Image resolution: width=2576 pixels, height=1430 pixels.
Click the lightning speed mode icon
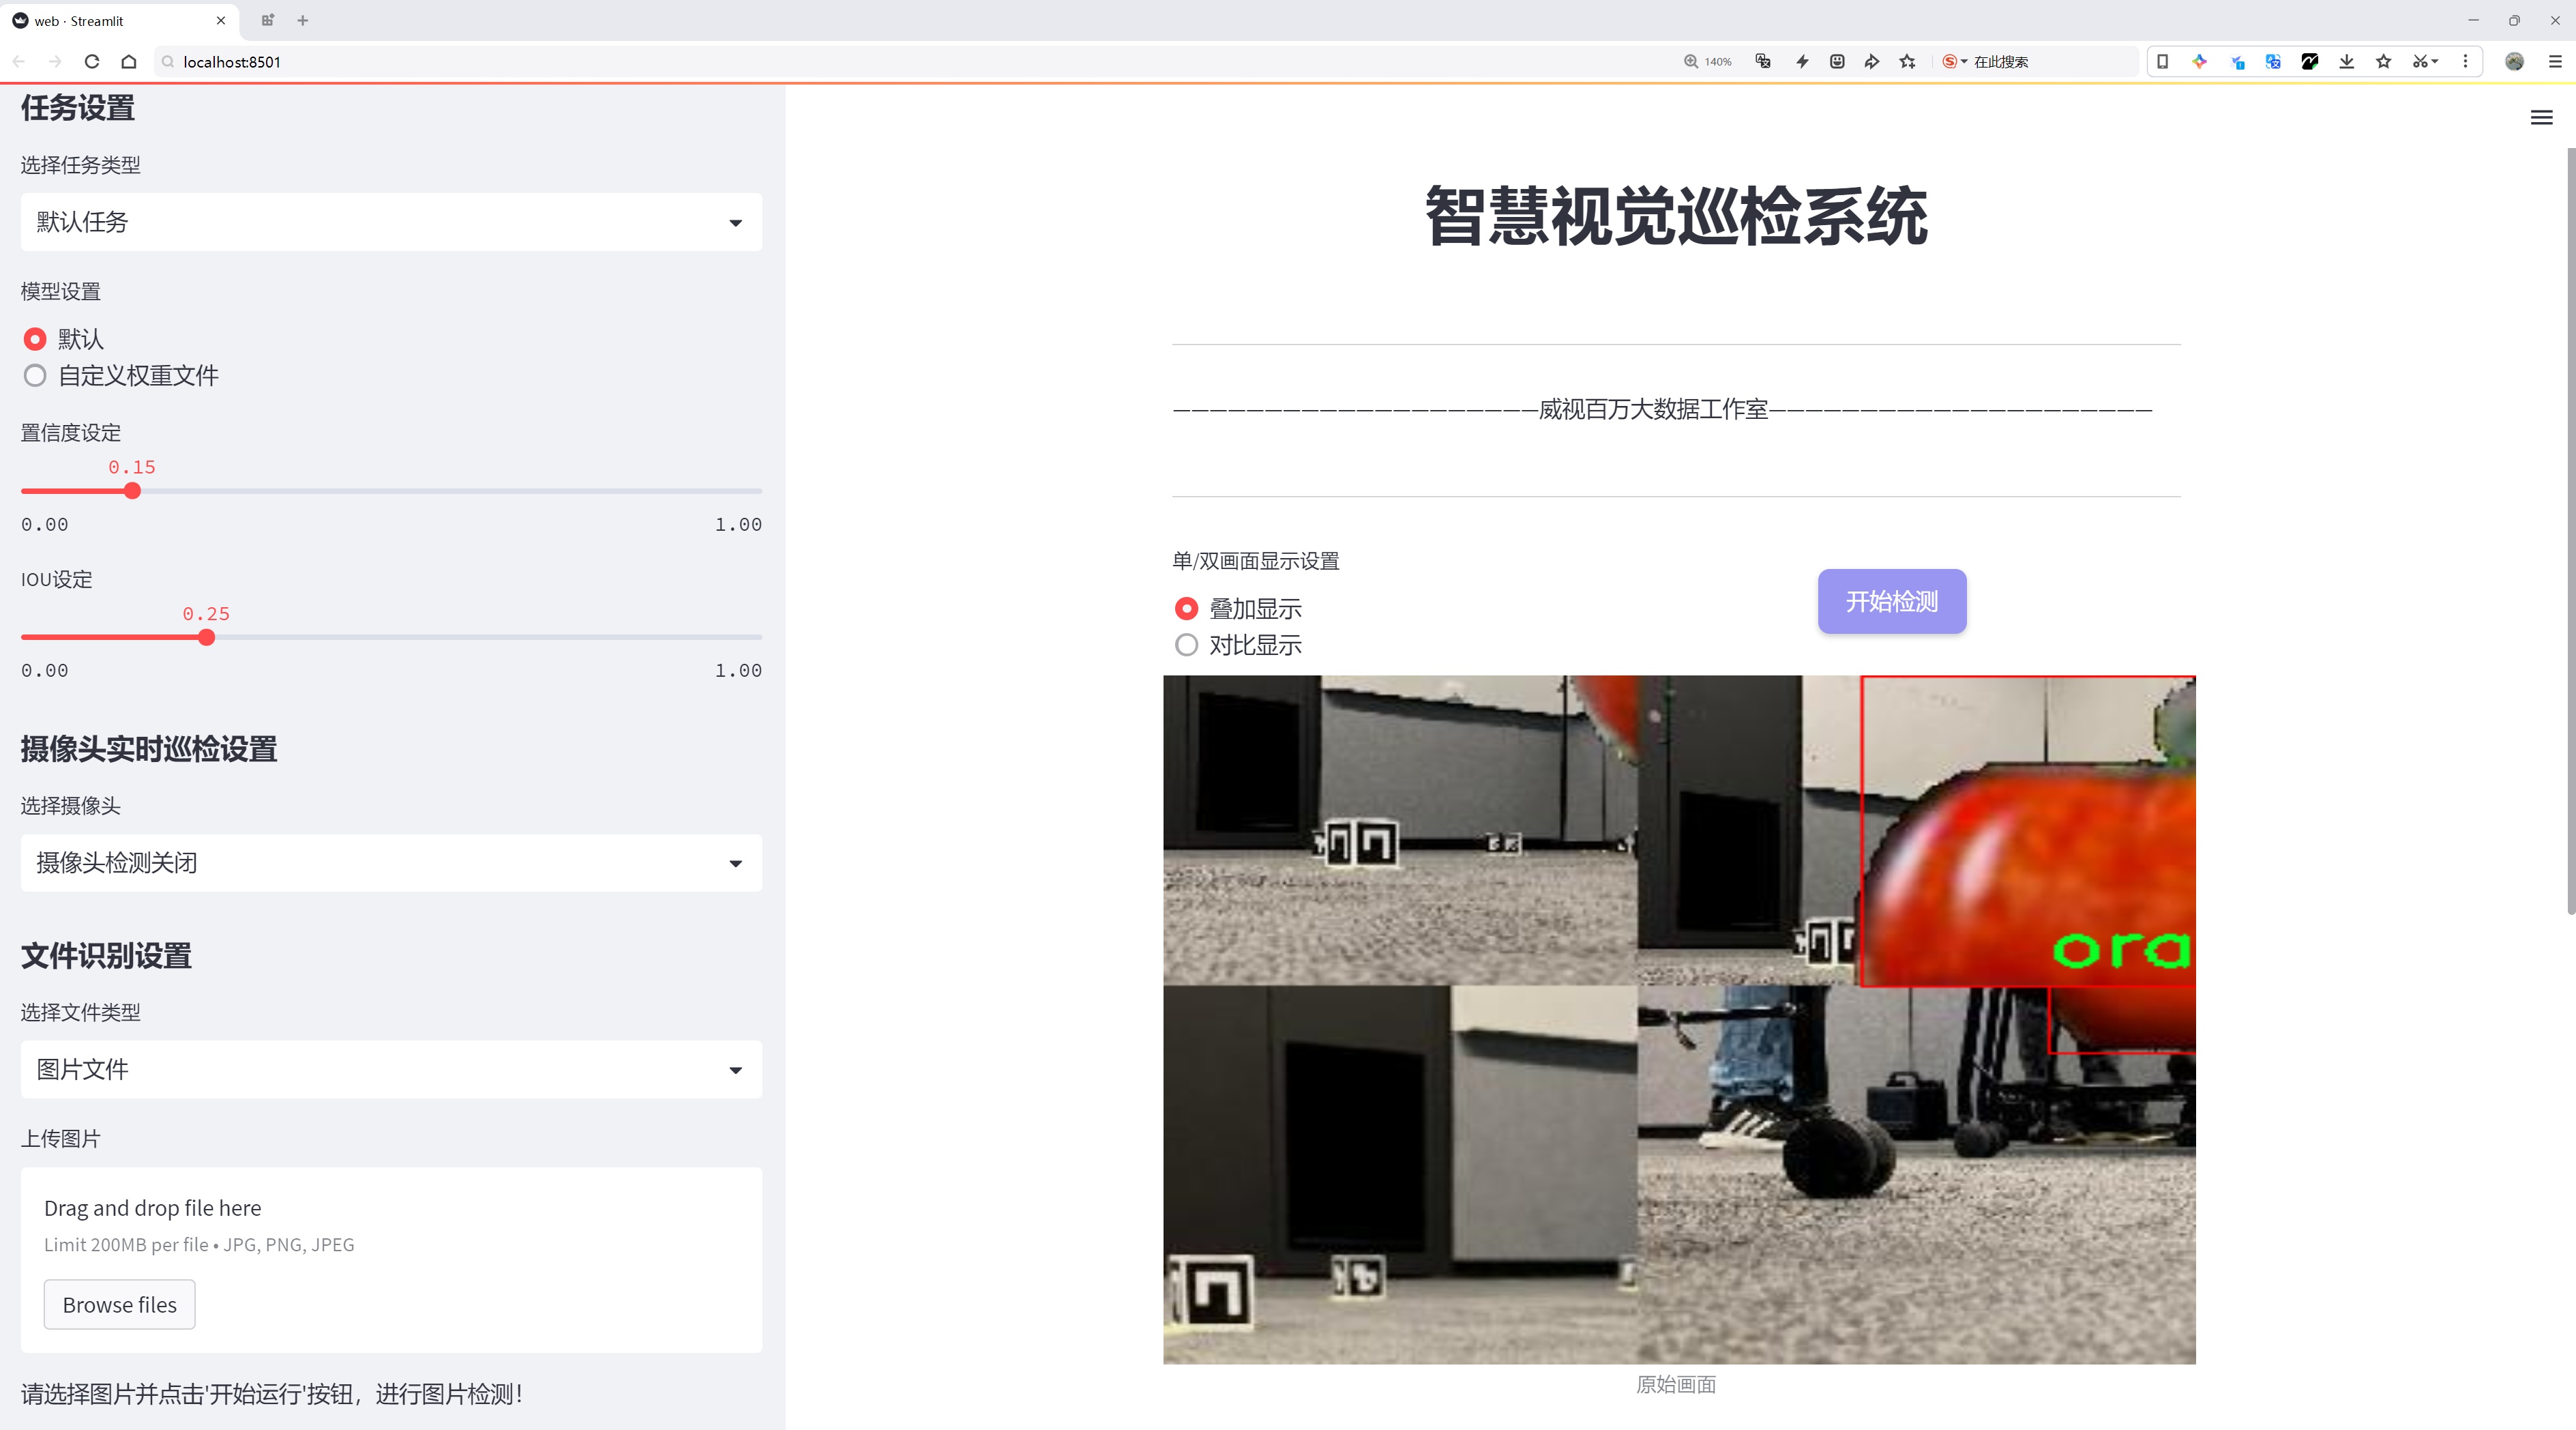pyautogui.click(x=1802, y=61)
